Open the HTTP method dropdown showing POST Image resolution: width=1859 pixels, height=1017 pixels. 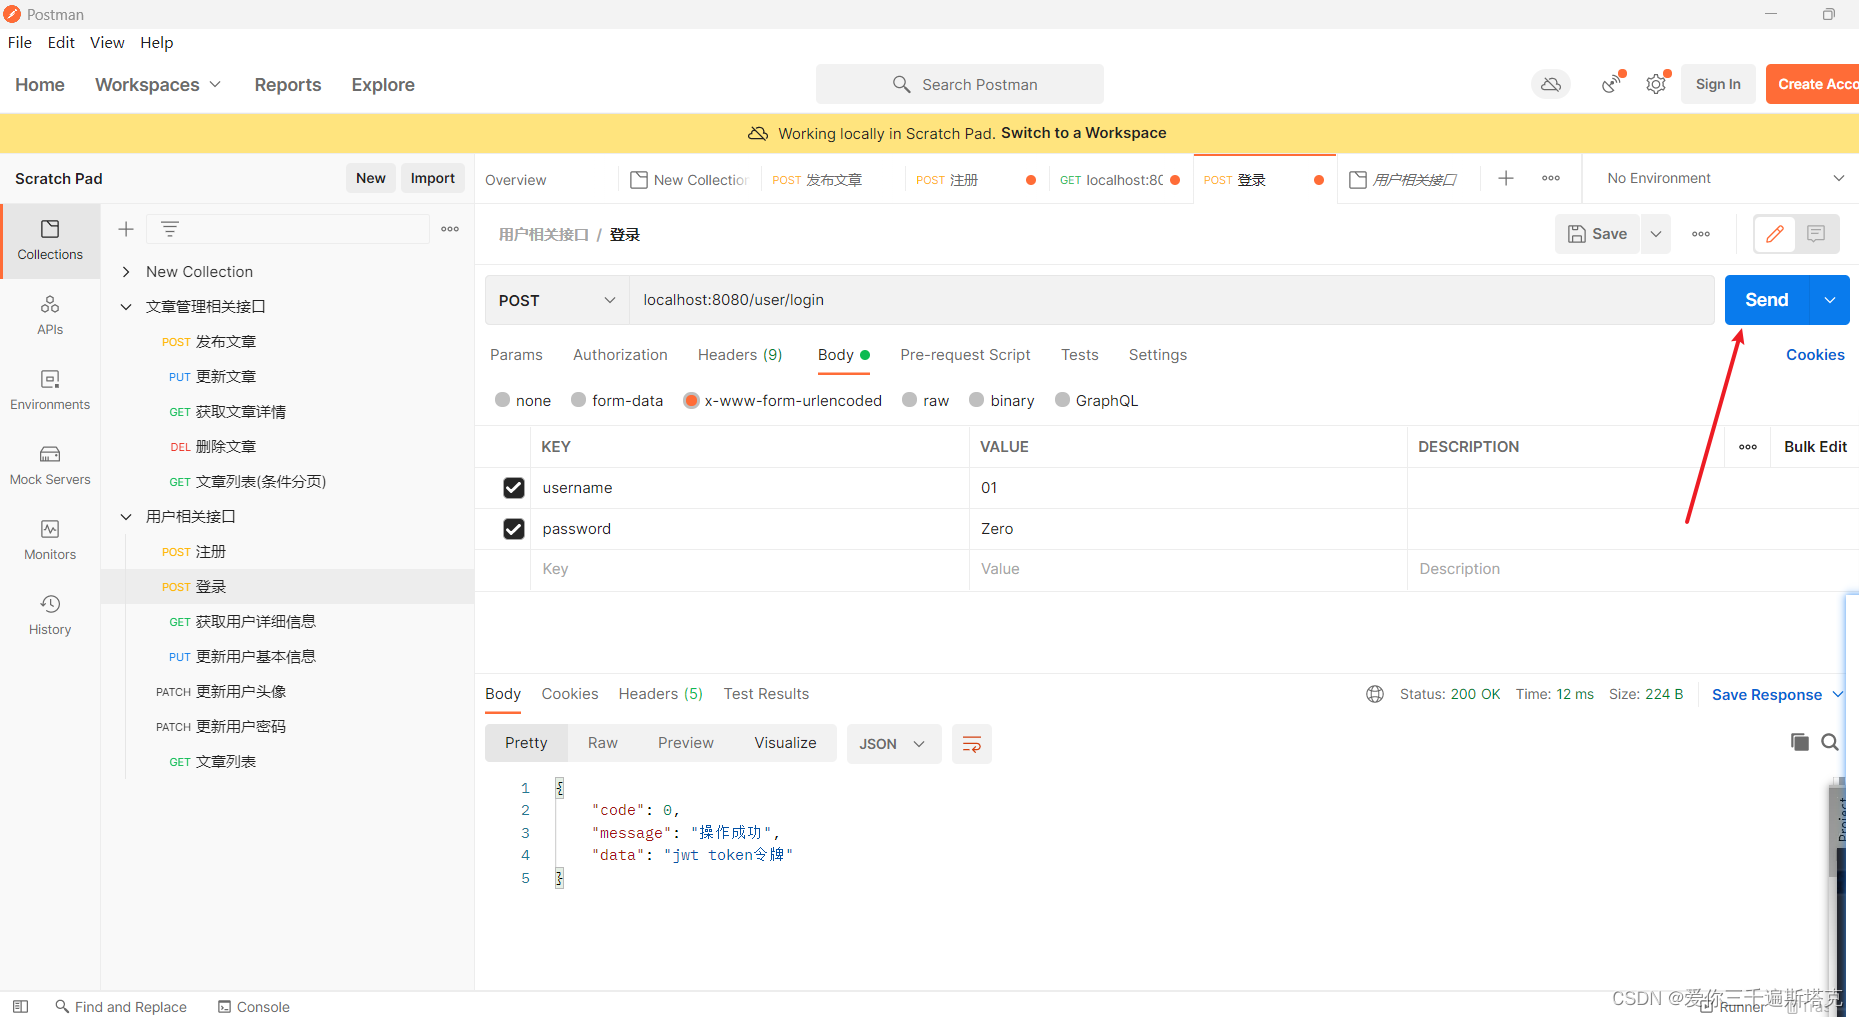tap(556, 300)
